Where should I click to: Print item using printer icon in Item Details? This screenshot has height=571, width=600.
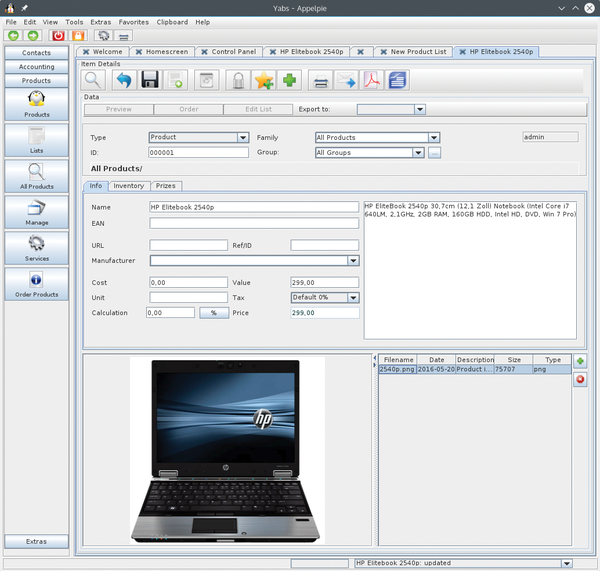coord(320,80)
